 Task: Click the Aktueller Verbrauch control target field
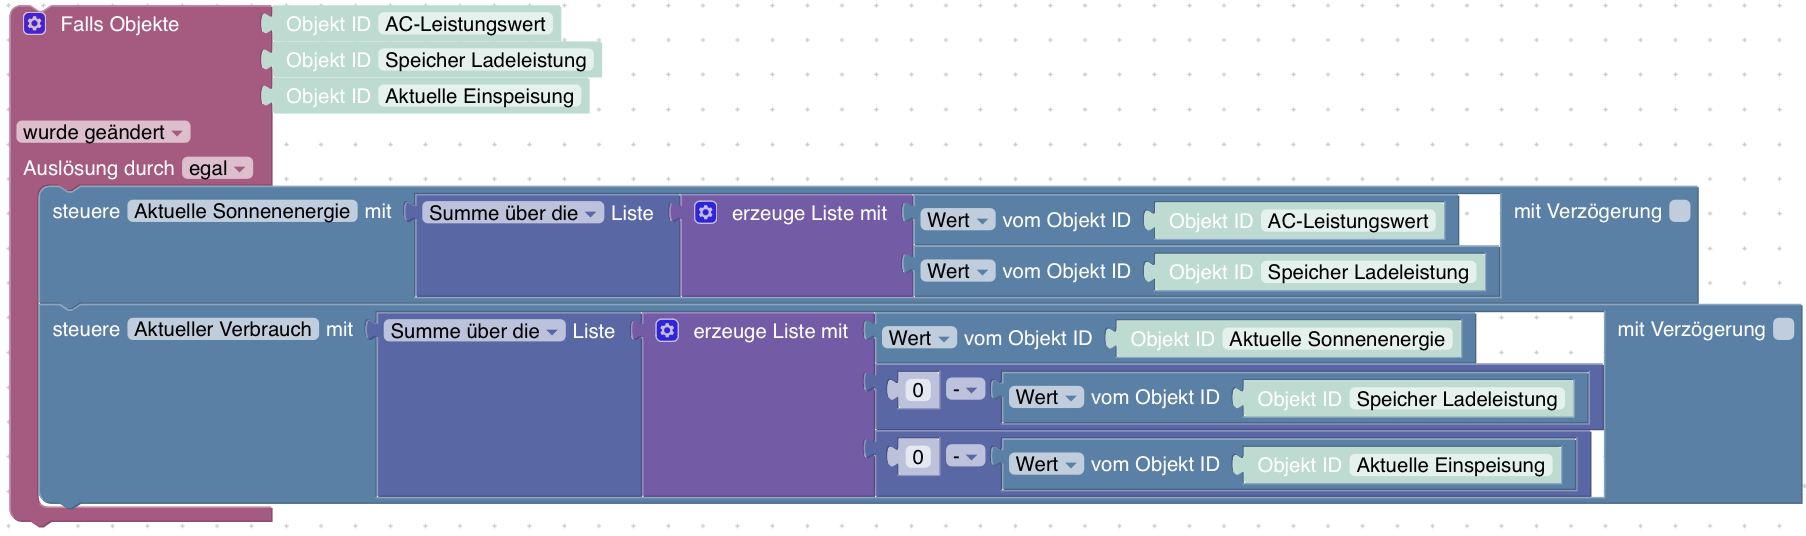pos(223,329)
